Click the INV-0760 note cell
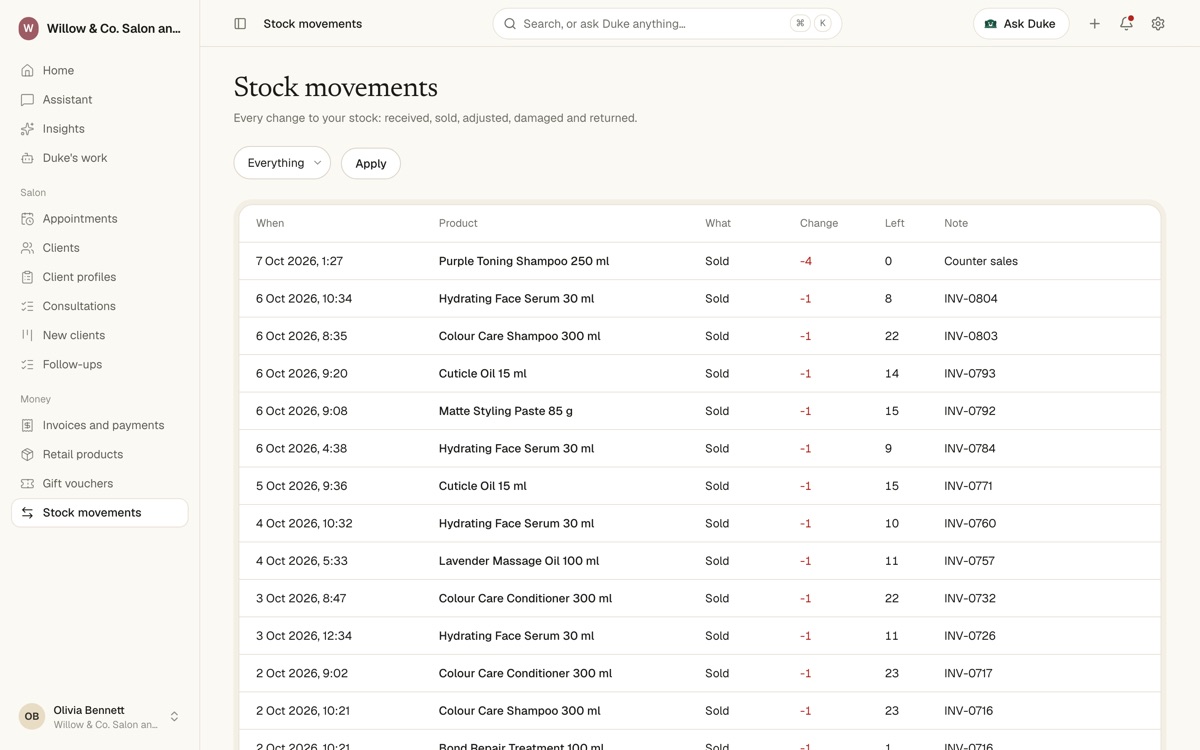 [x=970, y=524]
